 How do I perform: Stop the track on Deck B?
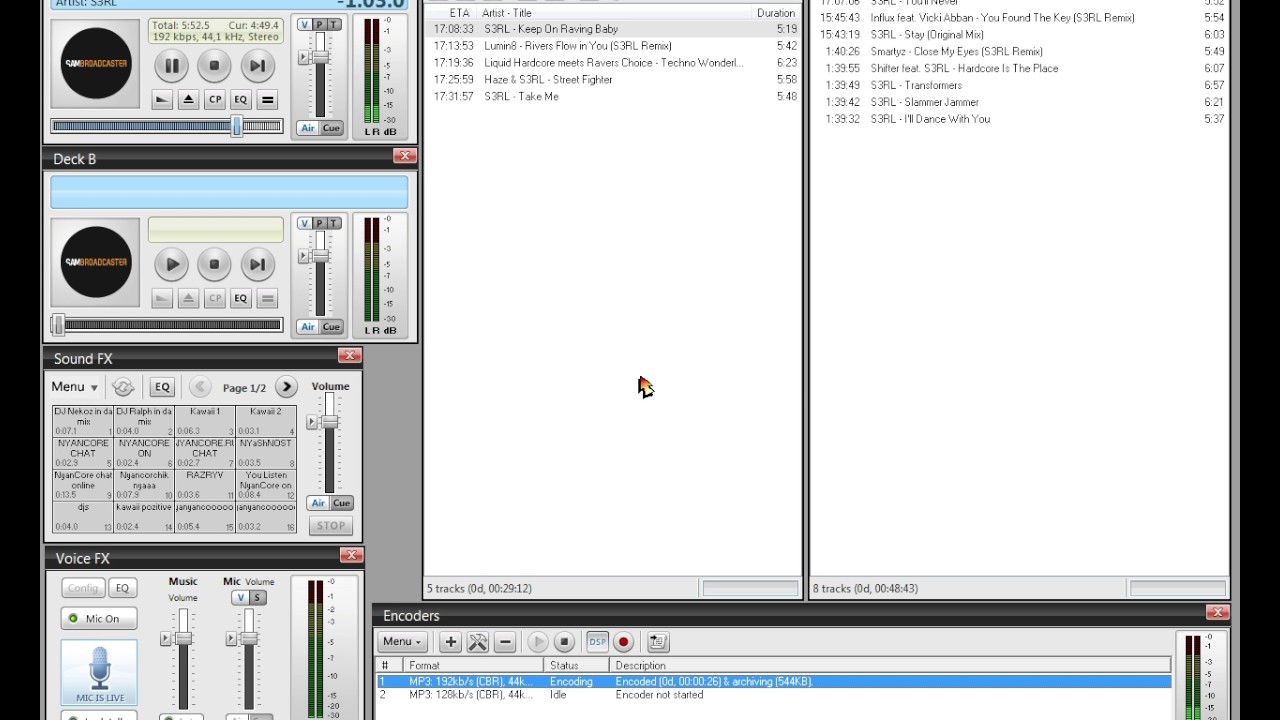(x=214, y=265)
